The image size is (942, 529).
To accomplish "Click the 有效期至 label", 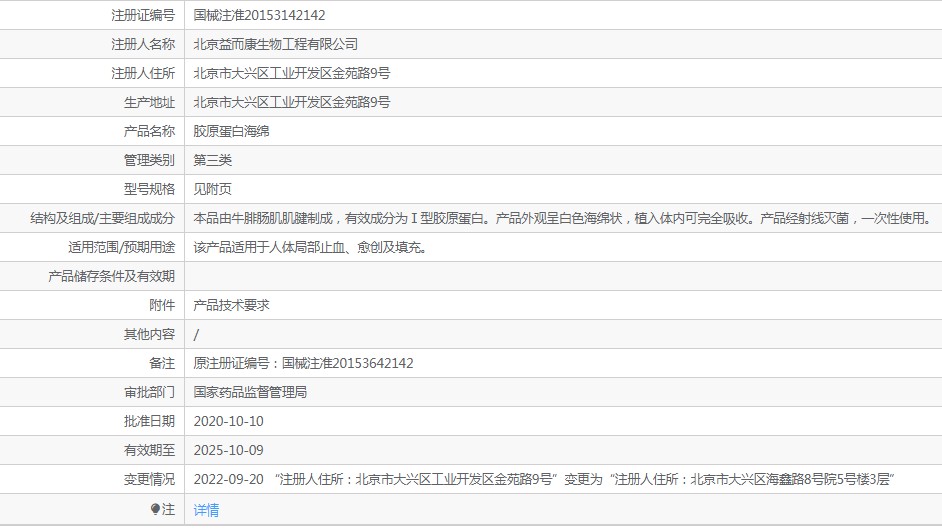I will [x=150, y=450].
